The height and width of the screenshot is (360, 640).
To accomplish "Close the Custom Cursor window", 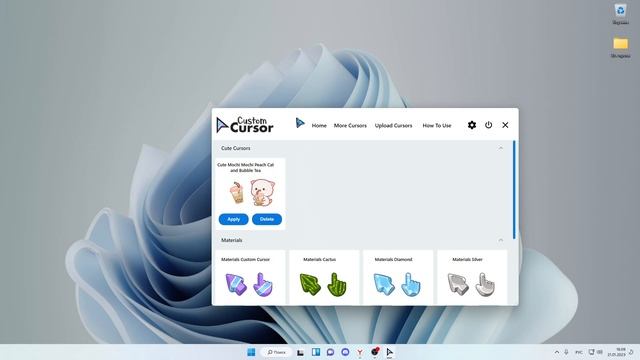I will 505,125.
